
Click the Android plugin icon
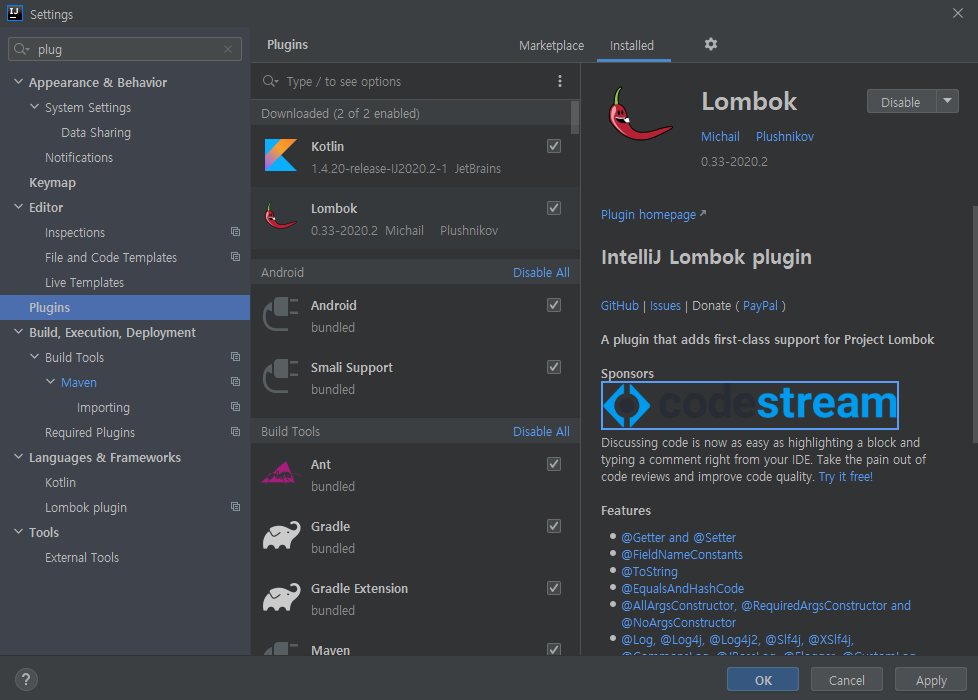point(281,314)
